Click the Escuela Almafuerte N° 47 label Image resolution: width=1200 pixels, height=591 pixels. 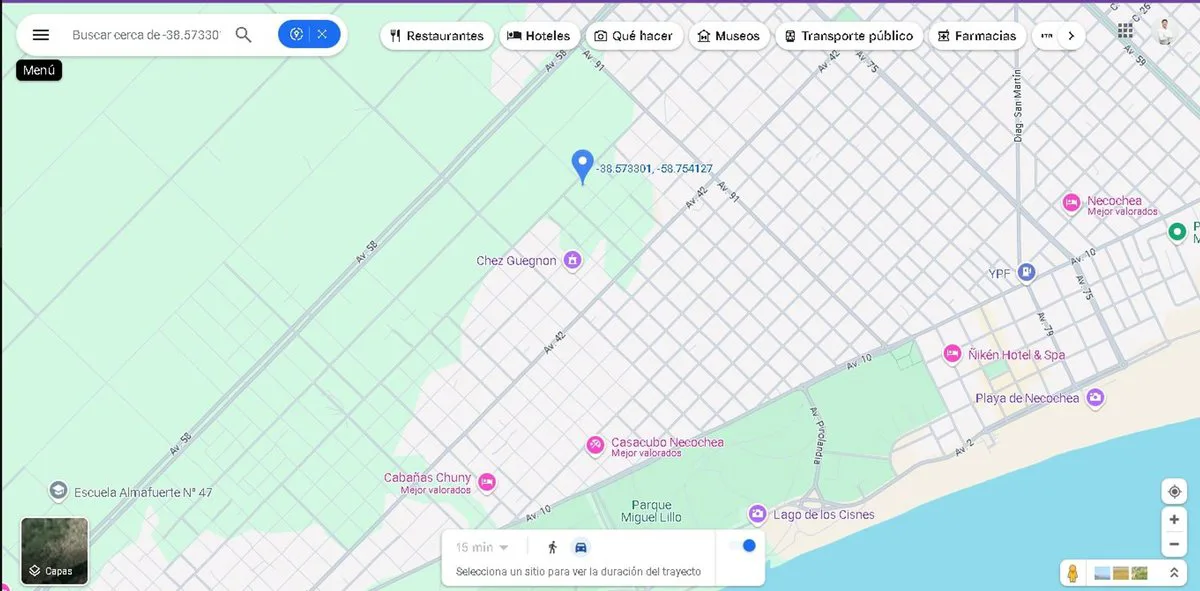142,492
